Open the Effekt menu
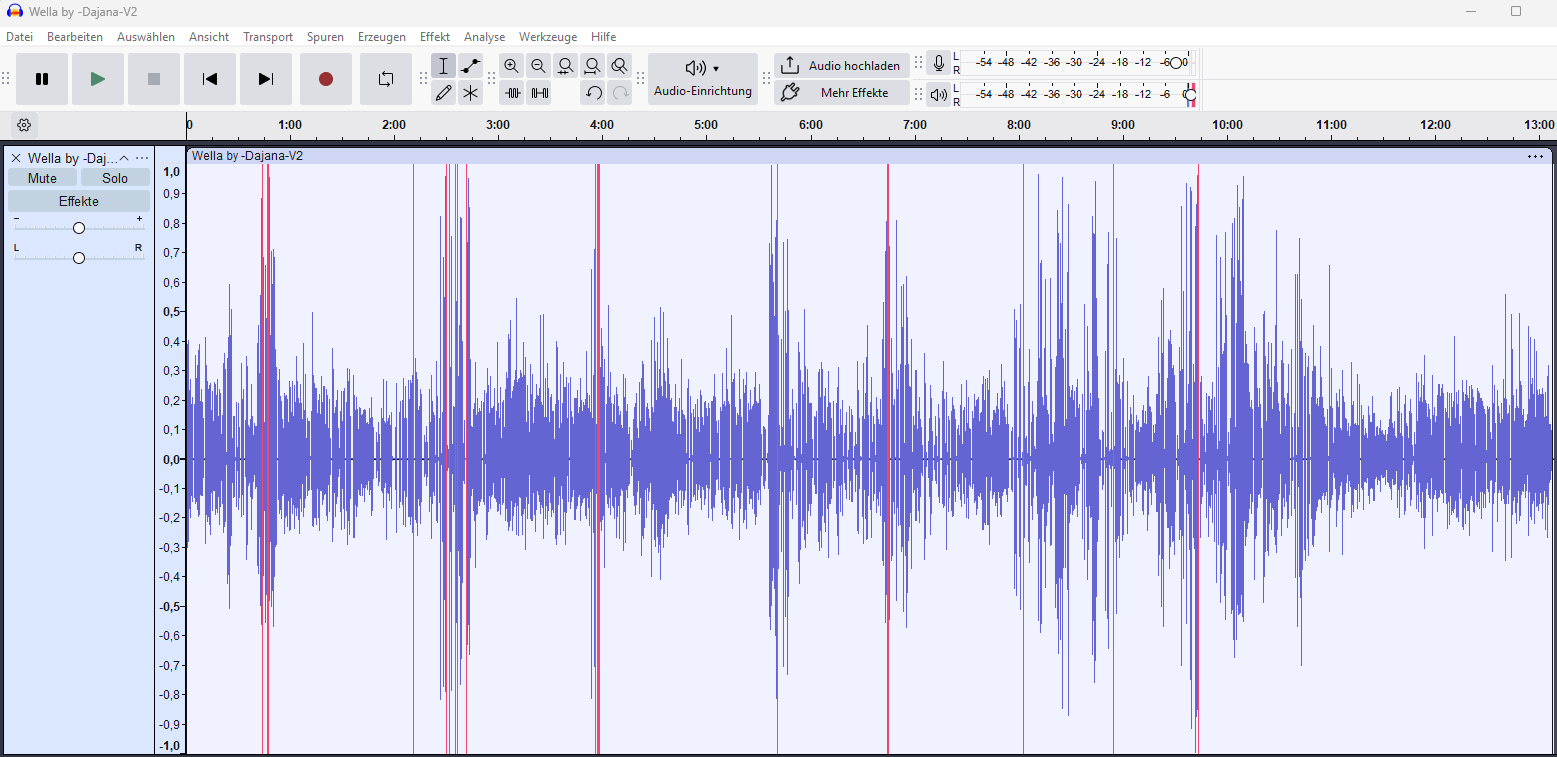Image resolution: width=1557 pixels, height=757 pixels. point(435,37)
